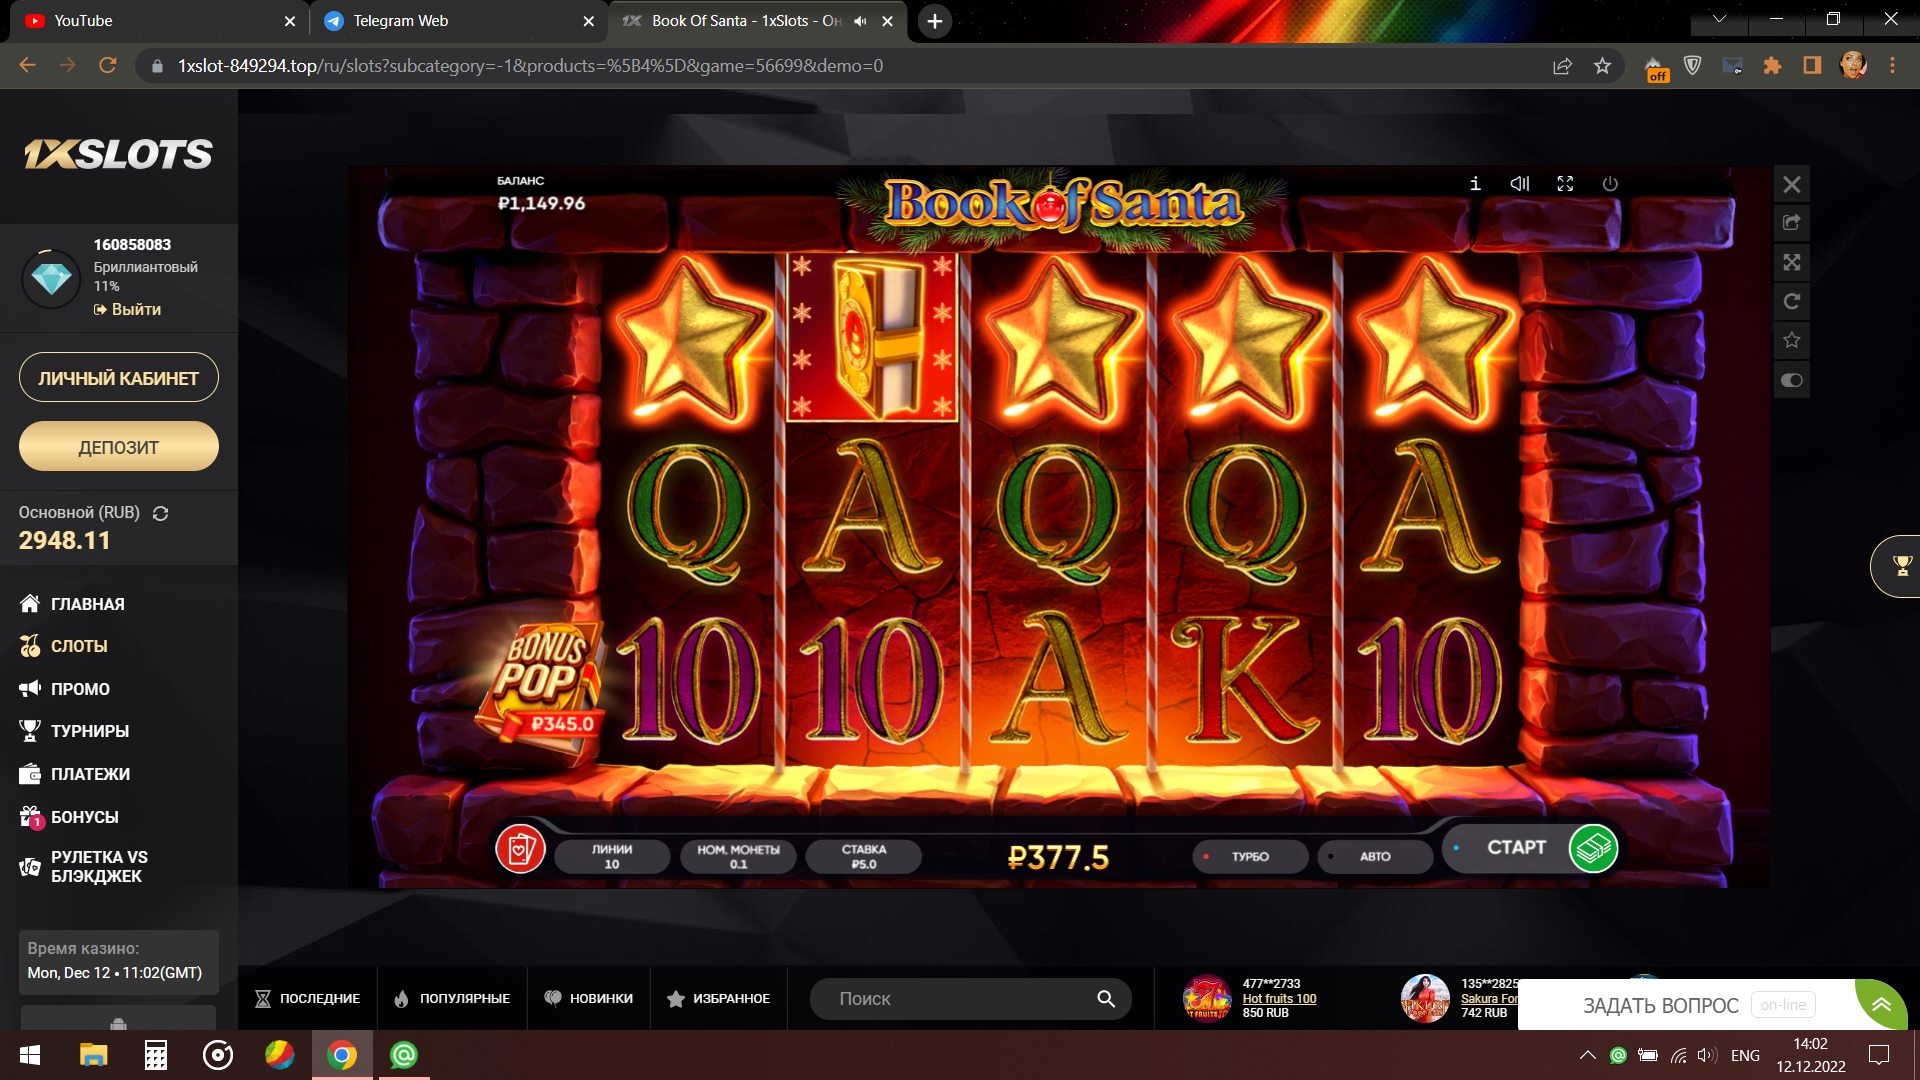
Task: Open the Hot fruits 100 game thumbnail
Action: (x=1207, y=998)
